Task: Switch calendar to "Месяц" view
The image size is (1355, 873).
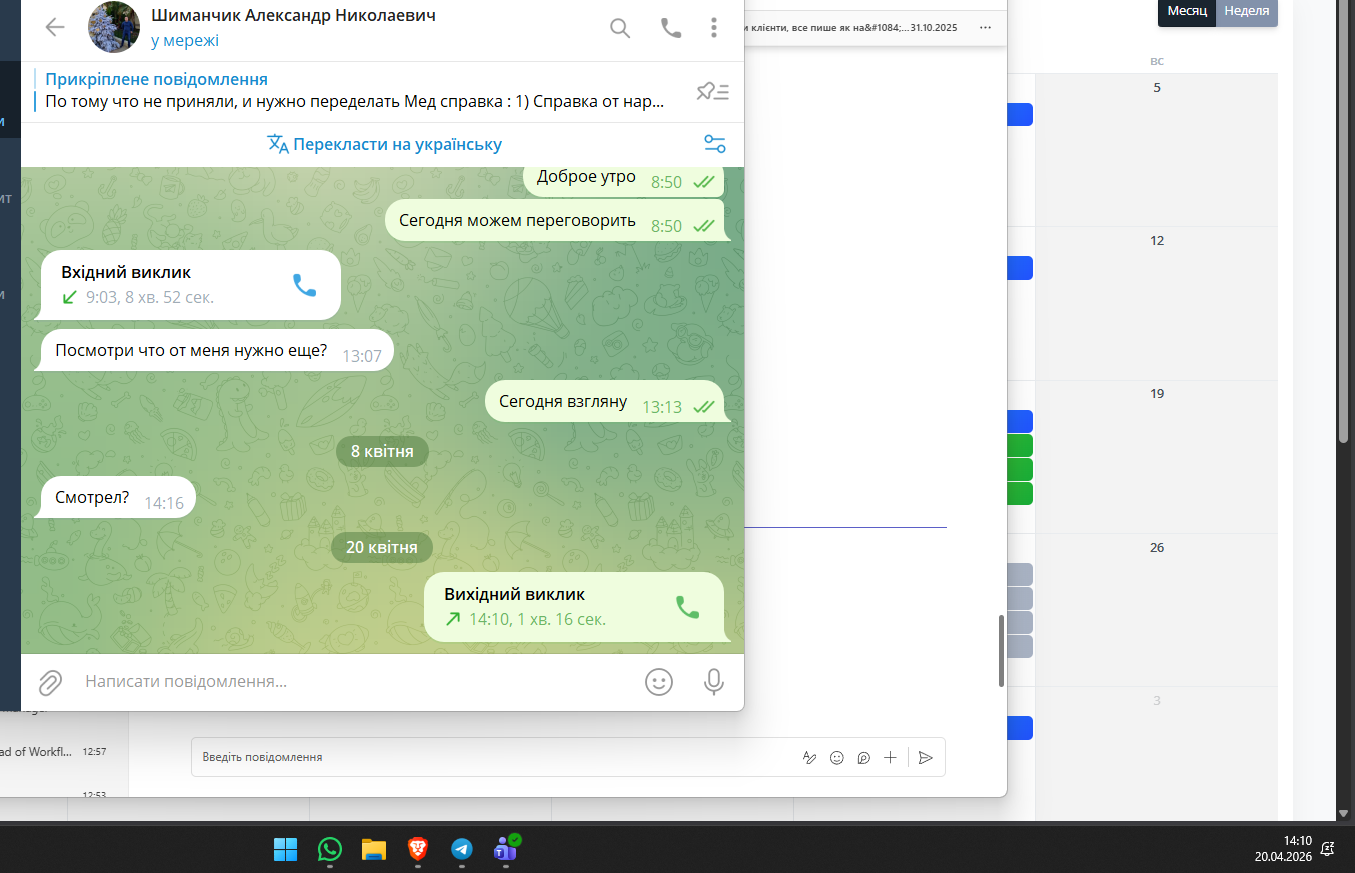Action: 1187,11
